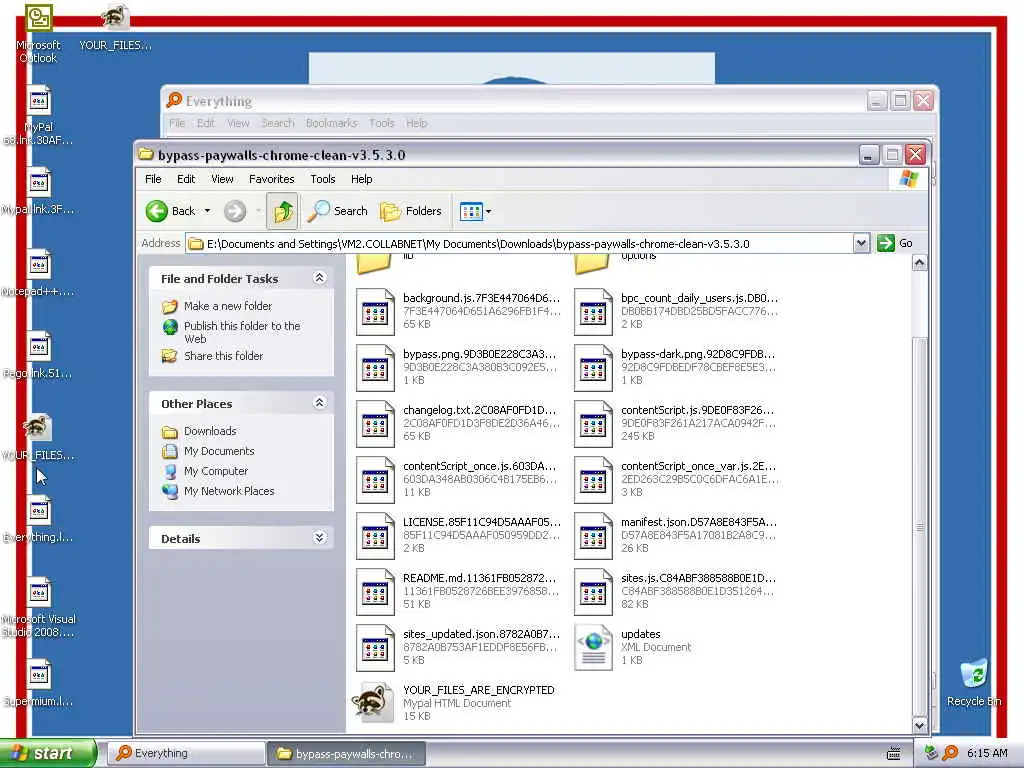Open the Back button history dropdown arrow

point(207,211)
